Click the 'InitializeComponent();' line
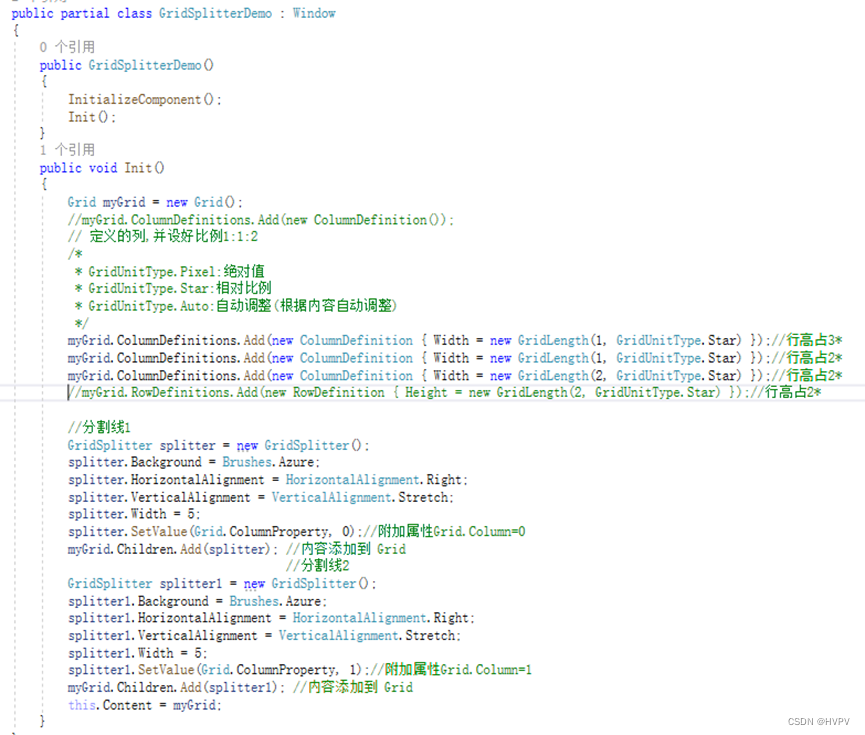The image size is (865, 735). (145, 99)
